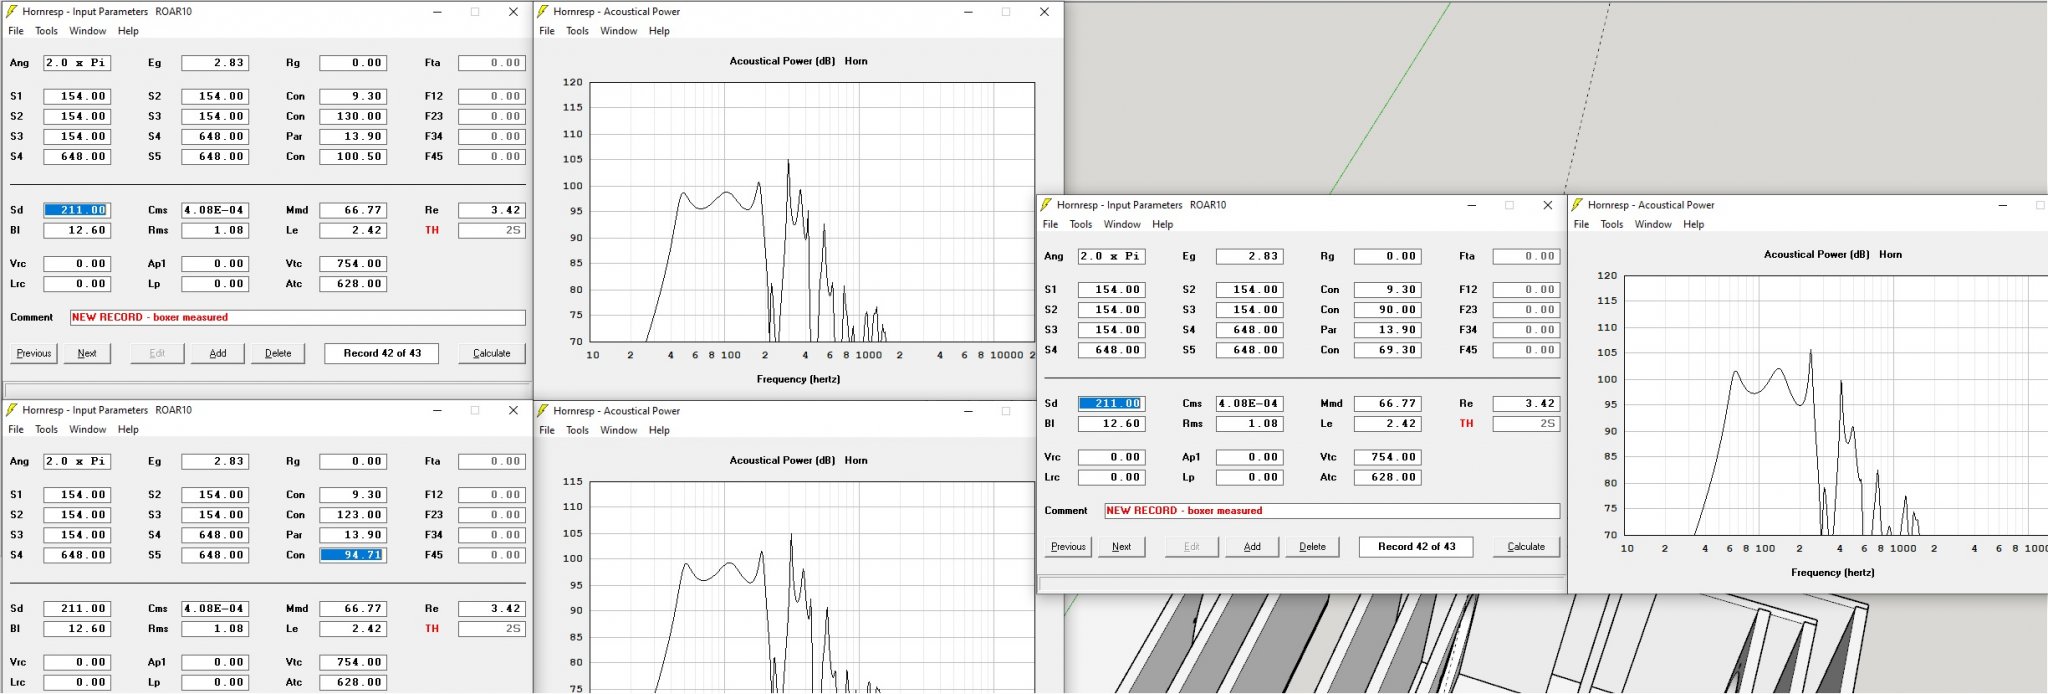Image resolution: width=2048 pixels, height=694 pixels.
Task: Open Help menu in the Con 90.00 parameters window
Action: 1162,225
